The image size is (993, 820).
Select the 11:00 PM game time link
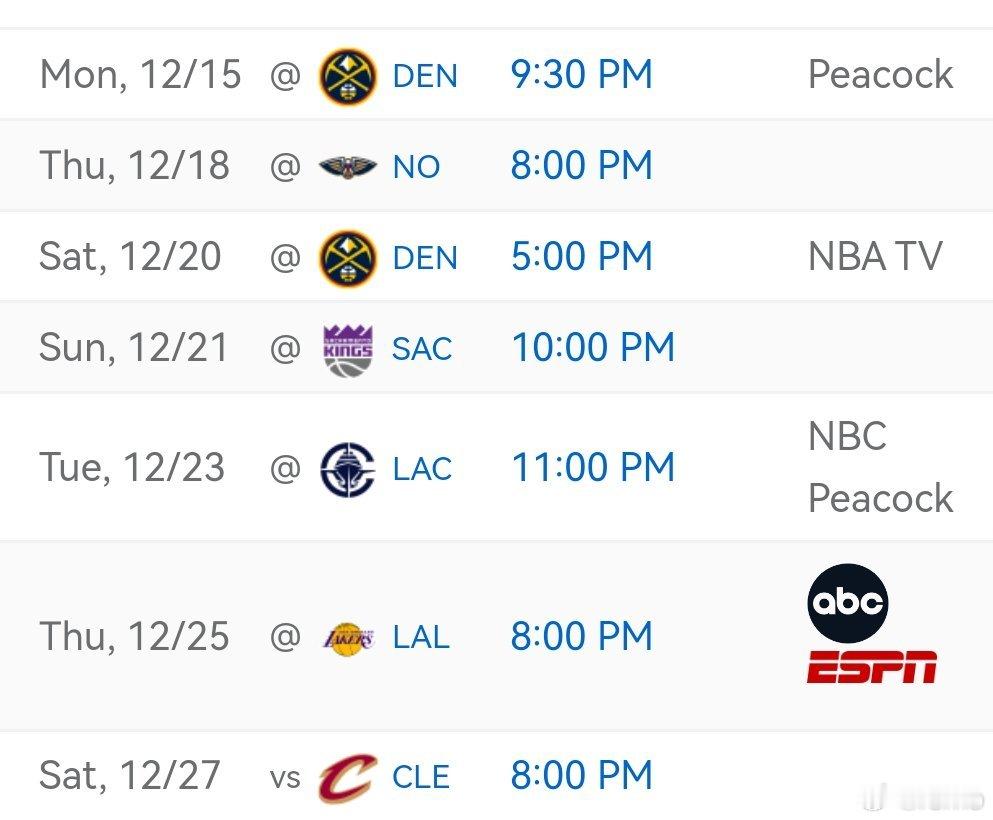593,467
